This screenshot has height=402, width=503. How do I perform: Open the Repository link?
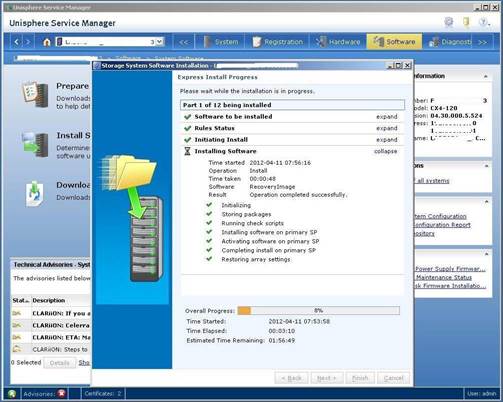click(425, 234)
